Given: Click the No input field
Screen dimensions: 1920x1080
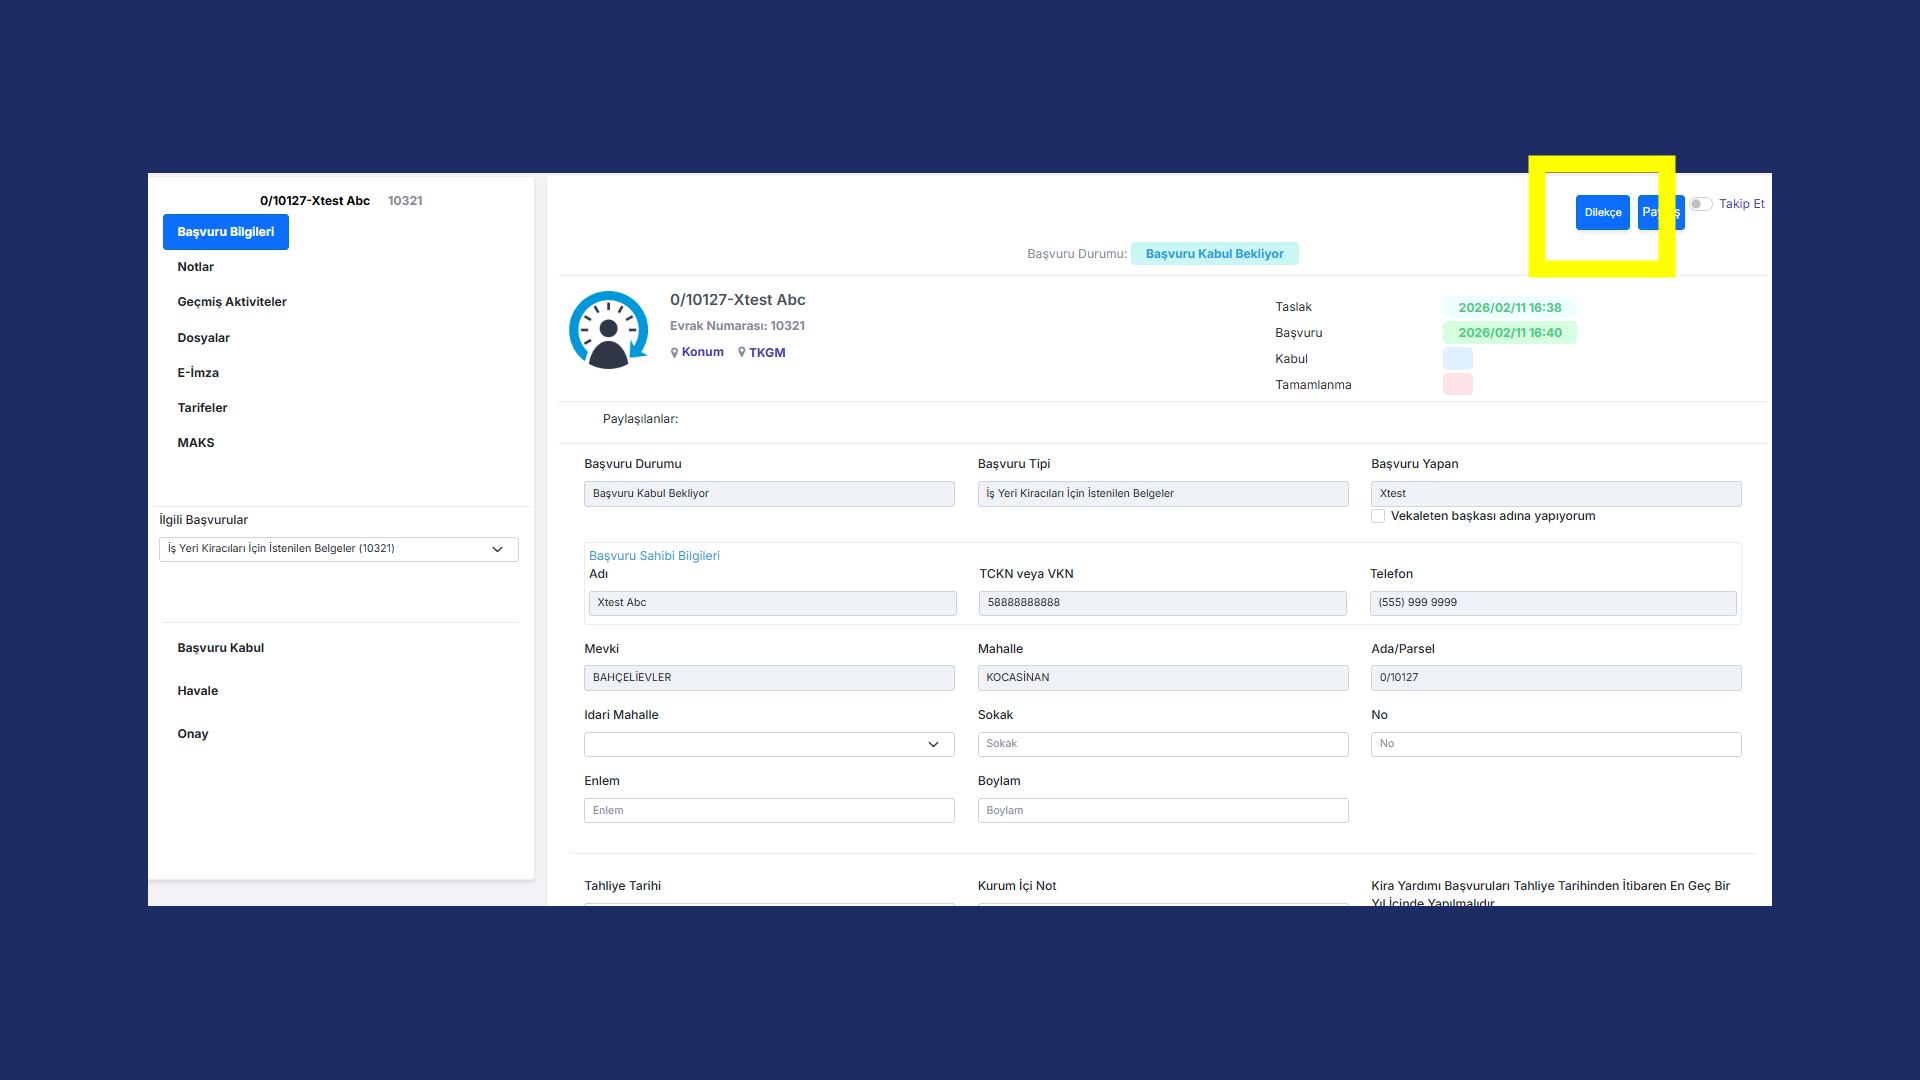Looking at the screenshot, I should click(1556, 745).
